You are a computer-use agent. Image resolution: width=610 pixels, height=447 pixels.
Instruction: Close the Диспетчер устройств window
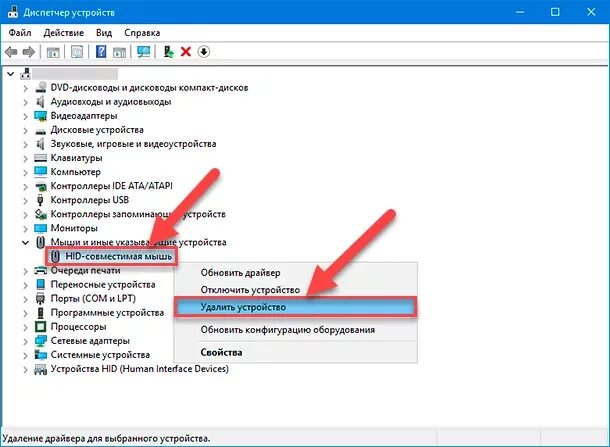[x=591, y=12]
